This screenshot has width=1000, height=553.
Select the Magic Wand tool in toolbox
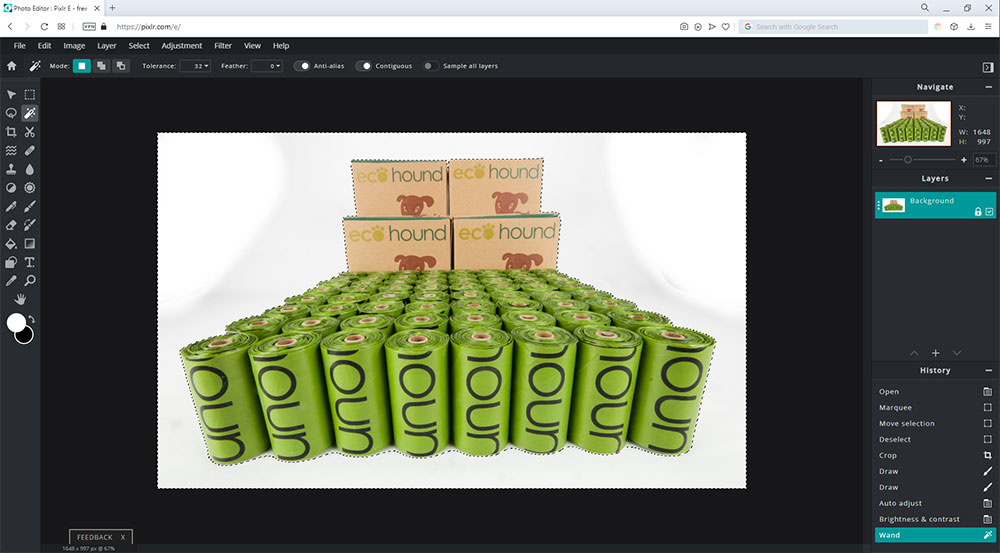pyautogui.click(x=29, y=113)
